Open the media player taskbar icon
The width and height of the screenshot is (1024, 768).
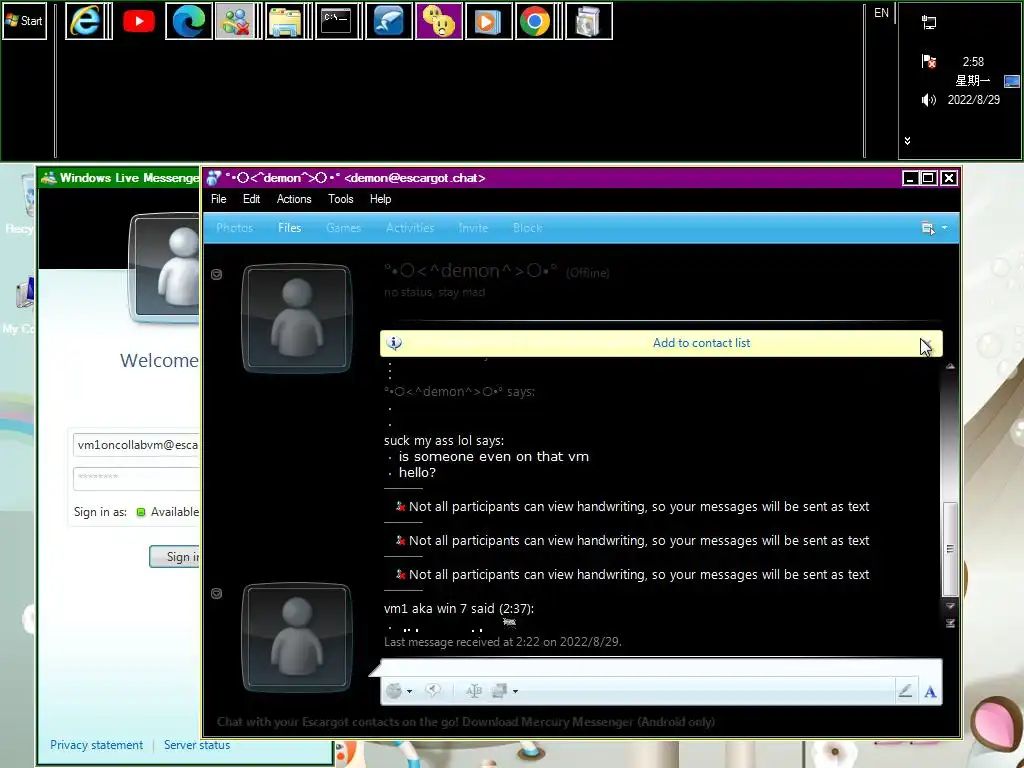pyautogui.click(x=488, y=21)
